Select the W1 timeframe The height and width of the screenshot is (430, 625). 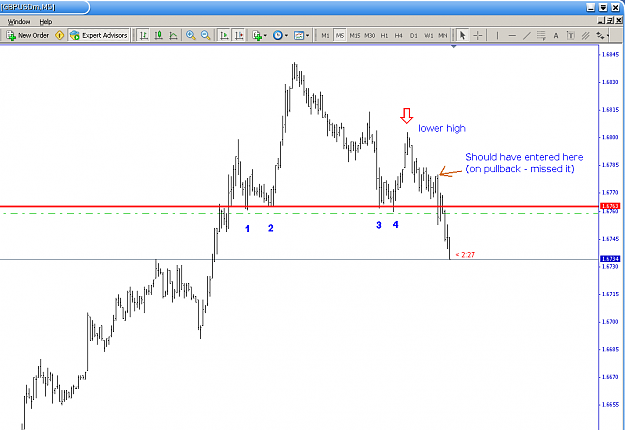pyautogui.click(x=428, y=35)
